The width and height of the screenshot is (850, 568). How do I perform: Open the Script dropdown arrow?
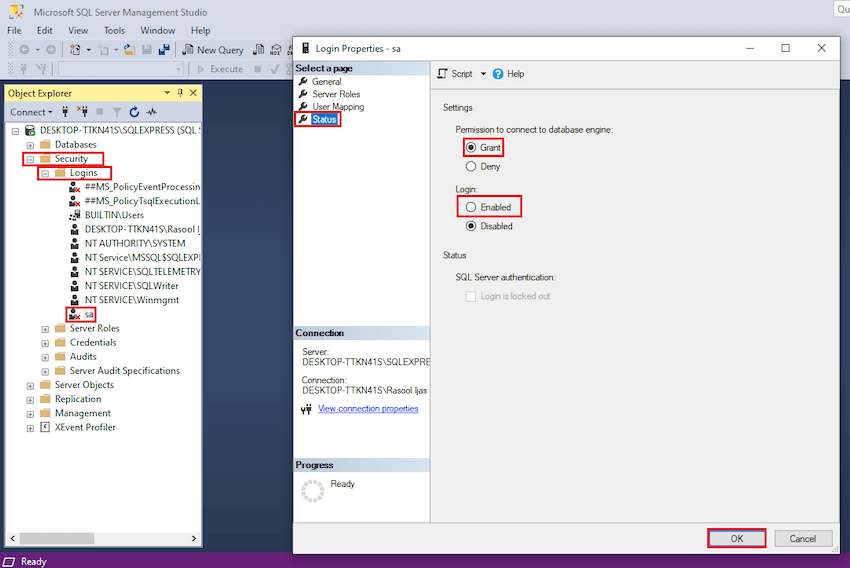click(483, 74)
